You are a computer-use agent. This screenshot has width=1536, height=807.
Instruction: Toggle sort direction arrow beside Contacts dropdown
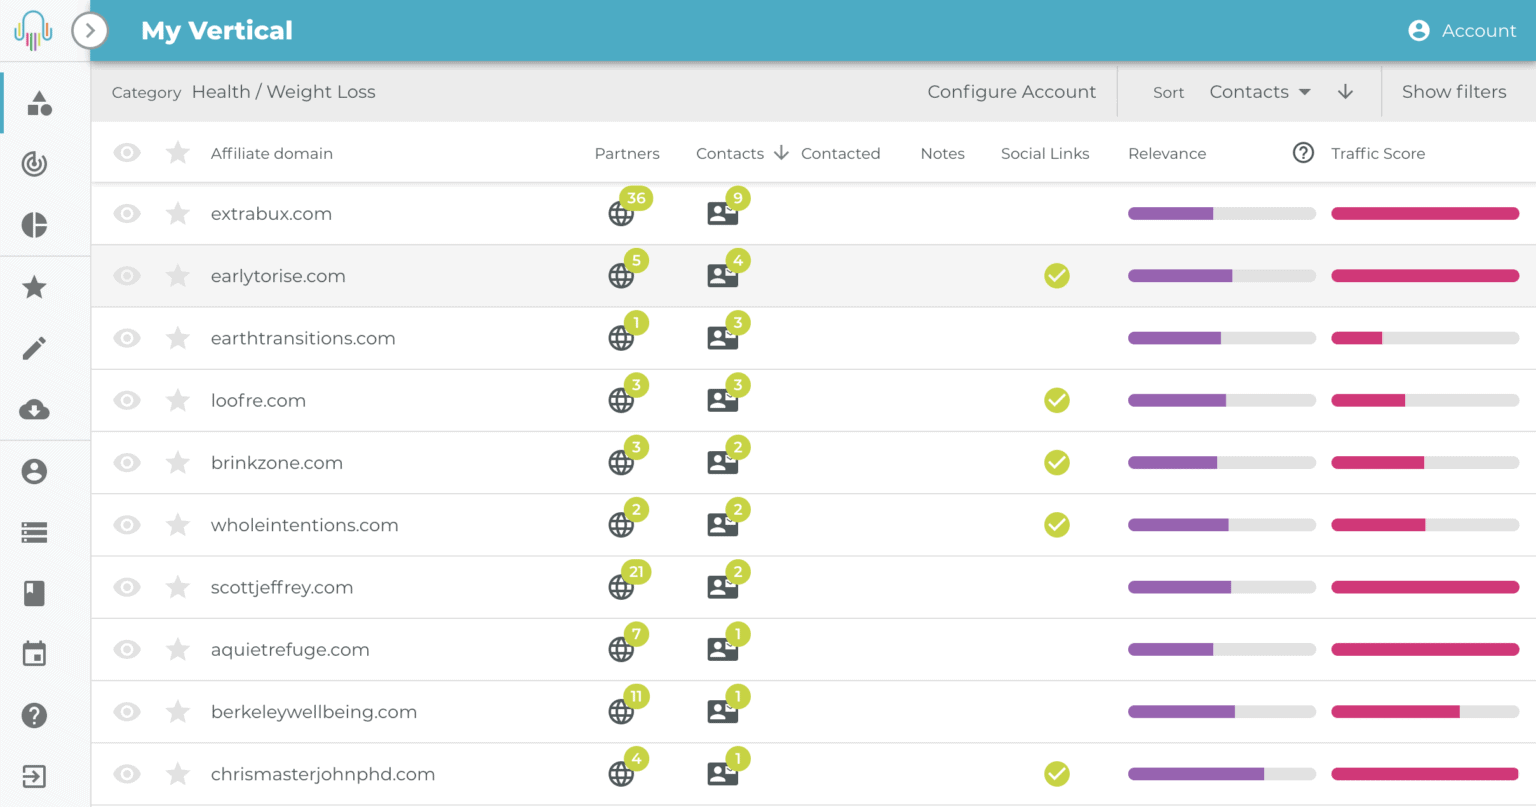pos(1346,92)
